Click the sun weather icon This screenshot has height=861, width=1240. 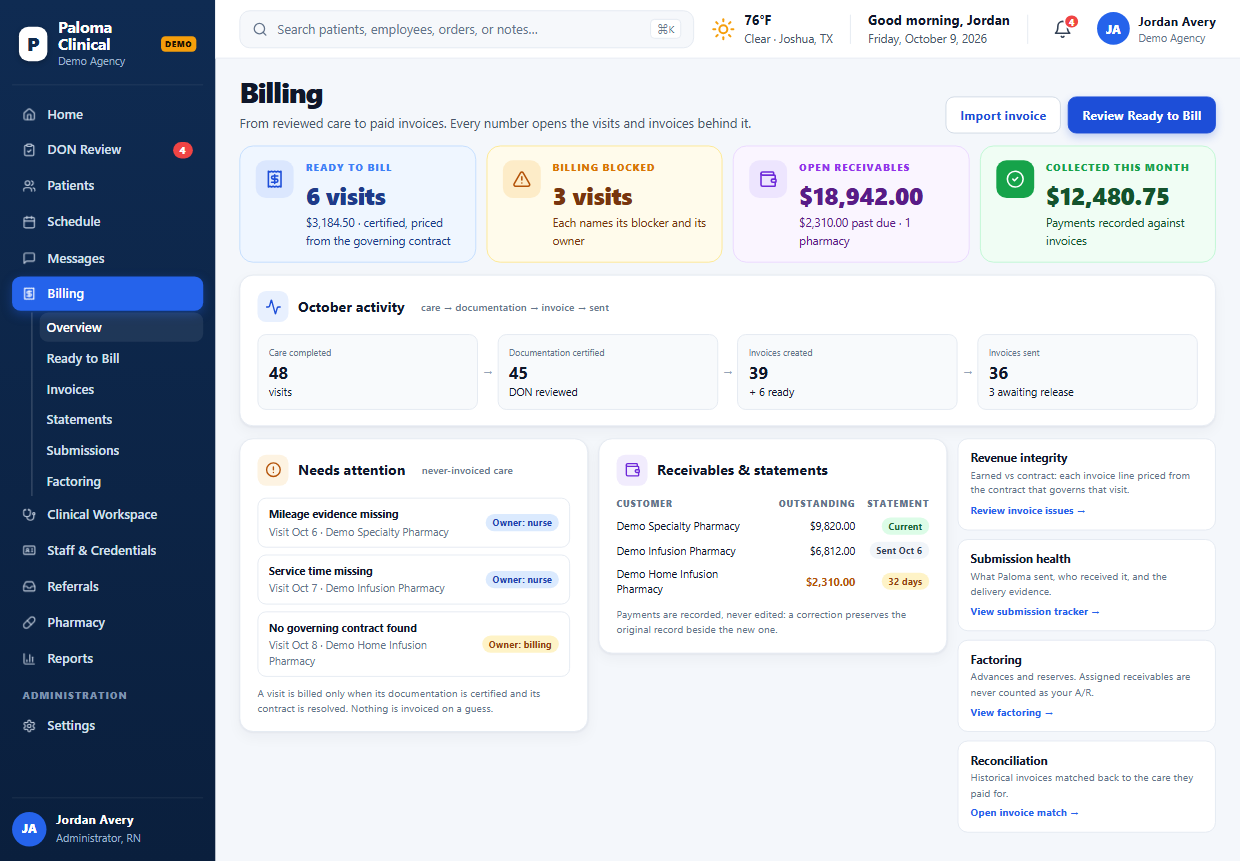pos(723,30)
